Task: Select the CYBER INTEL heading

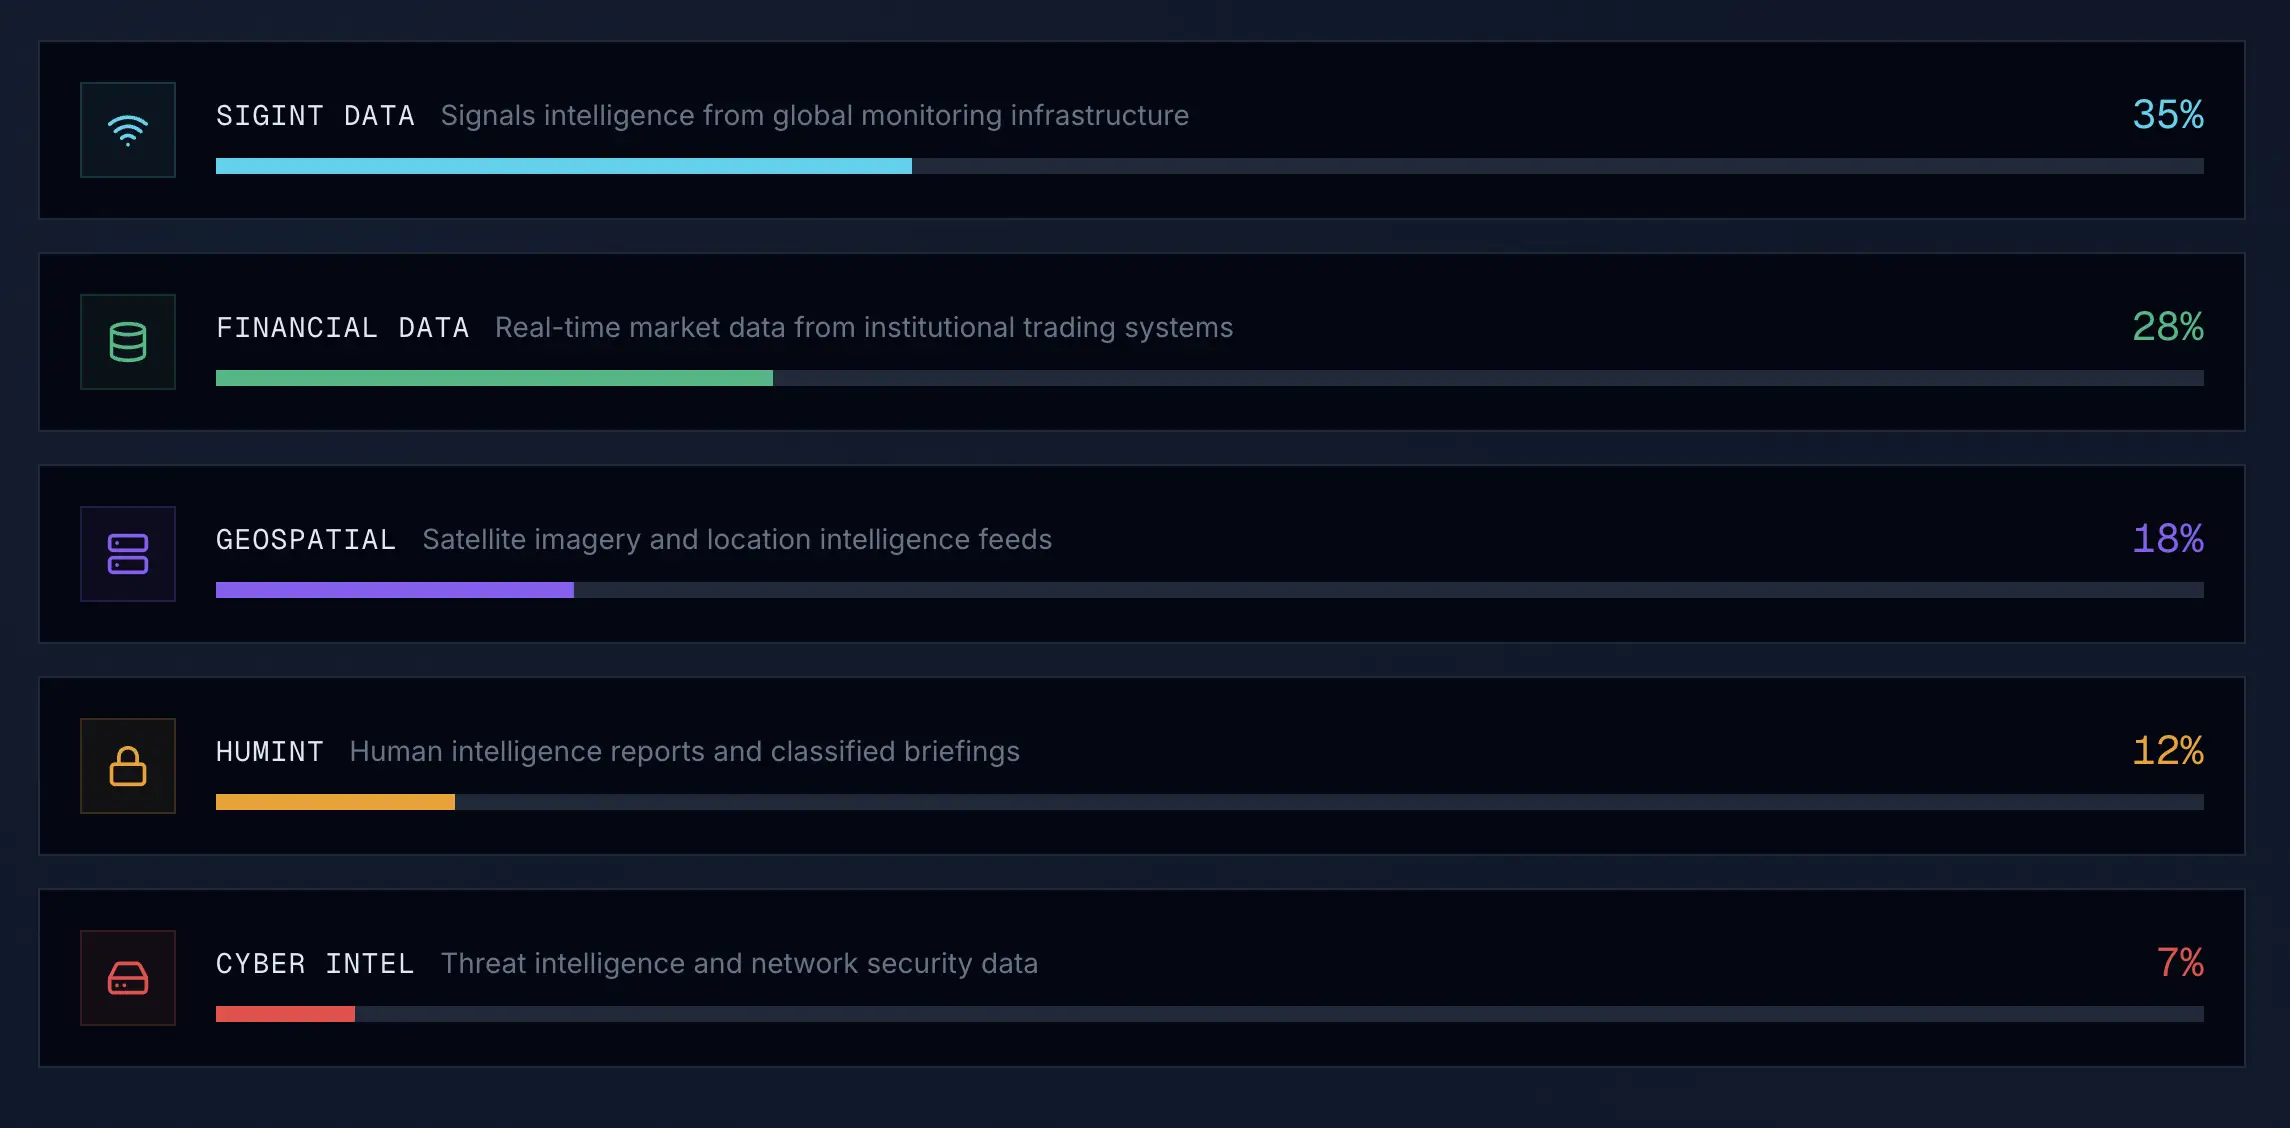Action: (315, 964)
